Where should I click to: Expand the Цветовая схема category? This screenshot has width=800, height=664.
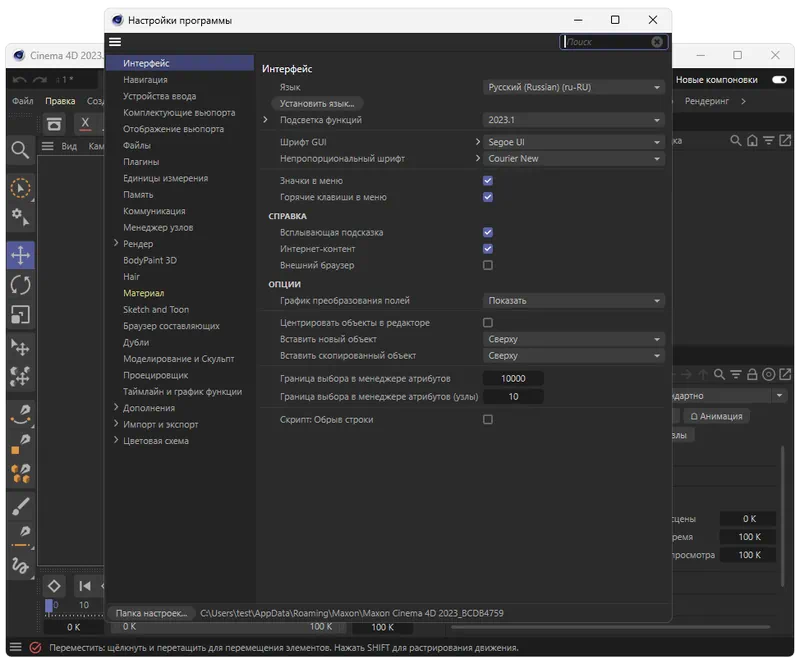pyautogui.click(x=116, y=440)
